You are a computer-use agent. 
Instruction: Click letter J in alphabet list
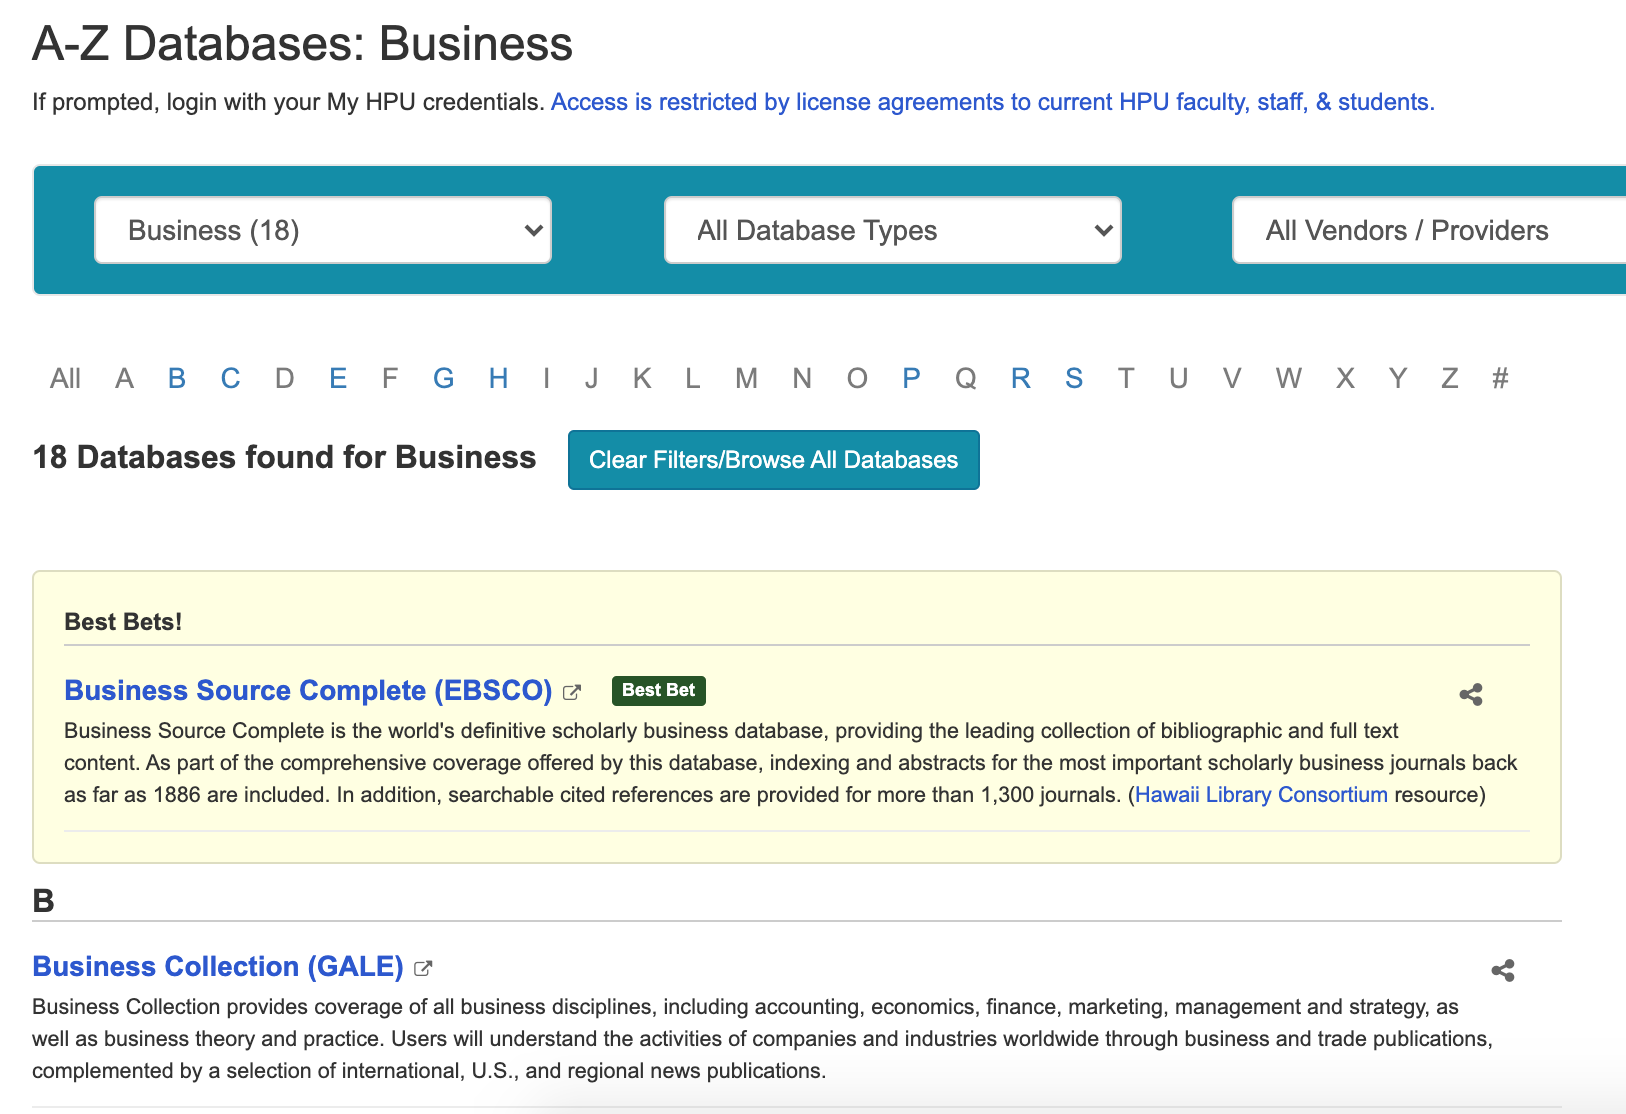click(x=592, y=378)
